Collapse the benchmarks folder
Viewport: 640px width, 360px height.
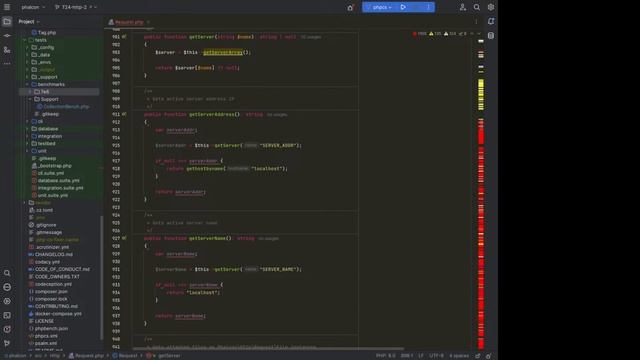[27, 84]
